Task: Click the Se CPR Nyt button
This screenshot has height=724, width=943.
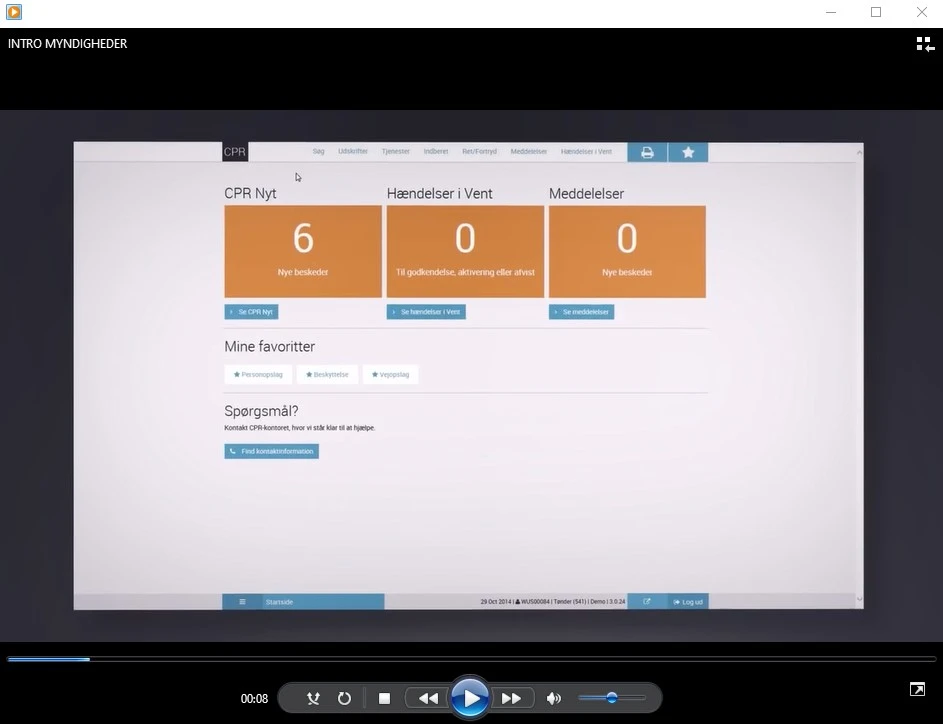Action: click(x=251, y=312)
